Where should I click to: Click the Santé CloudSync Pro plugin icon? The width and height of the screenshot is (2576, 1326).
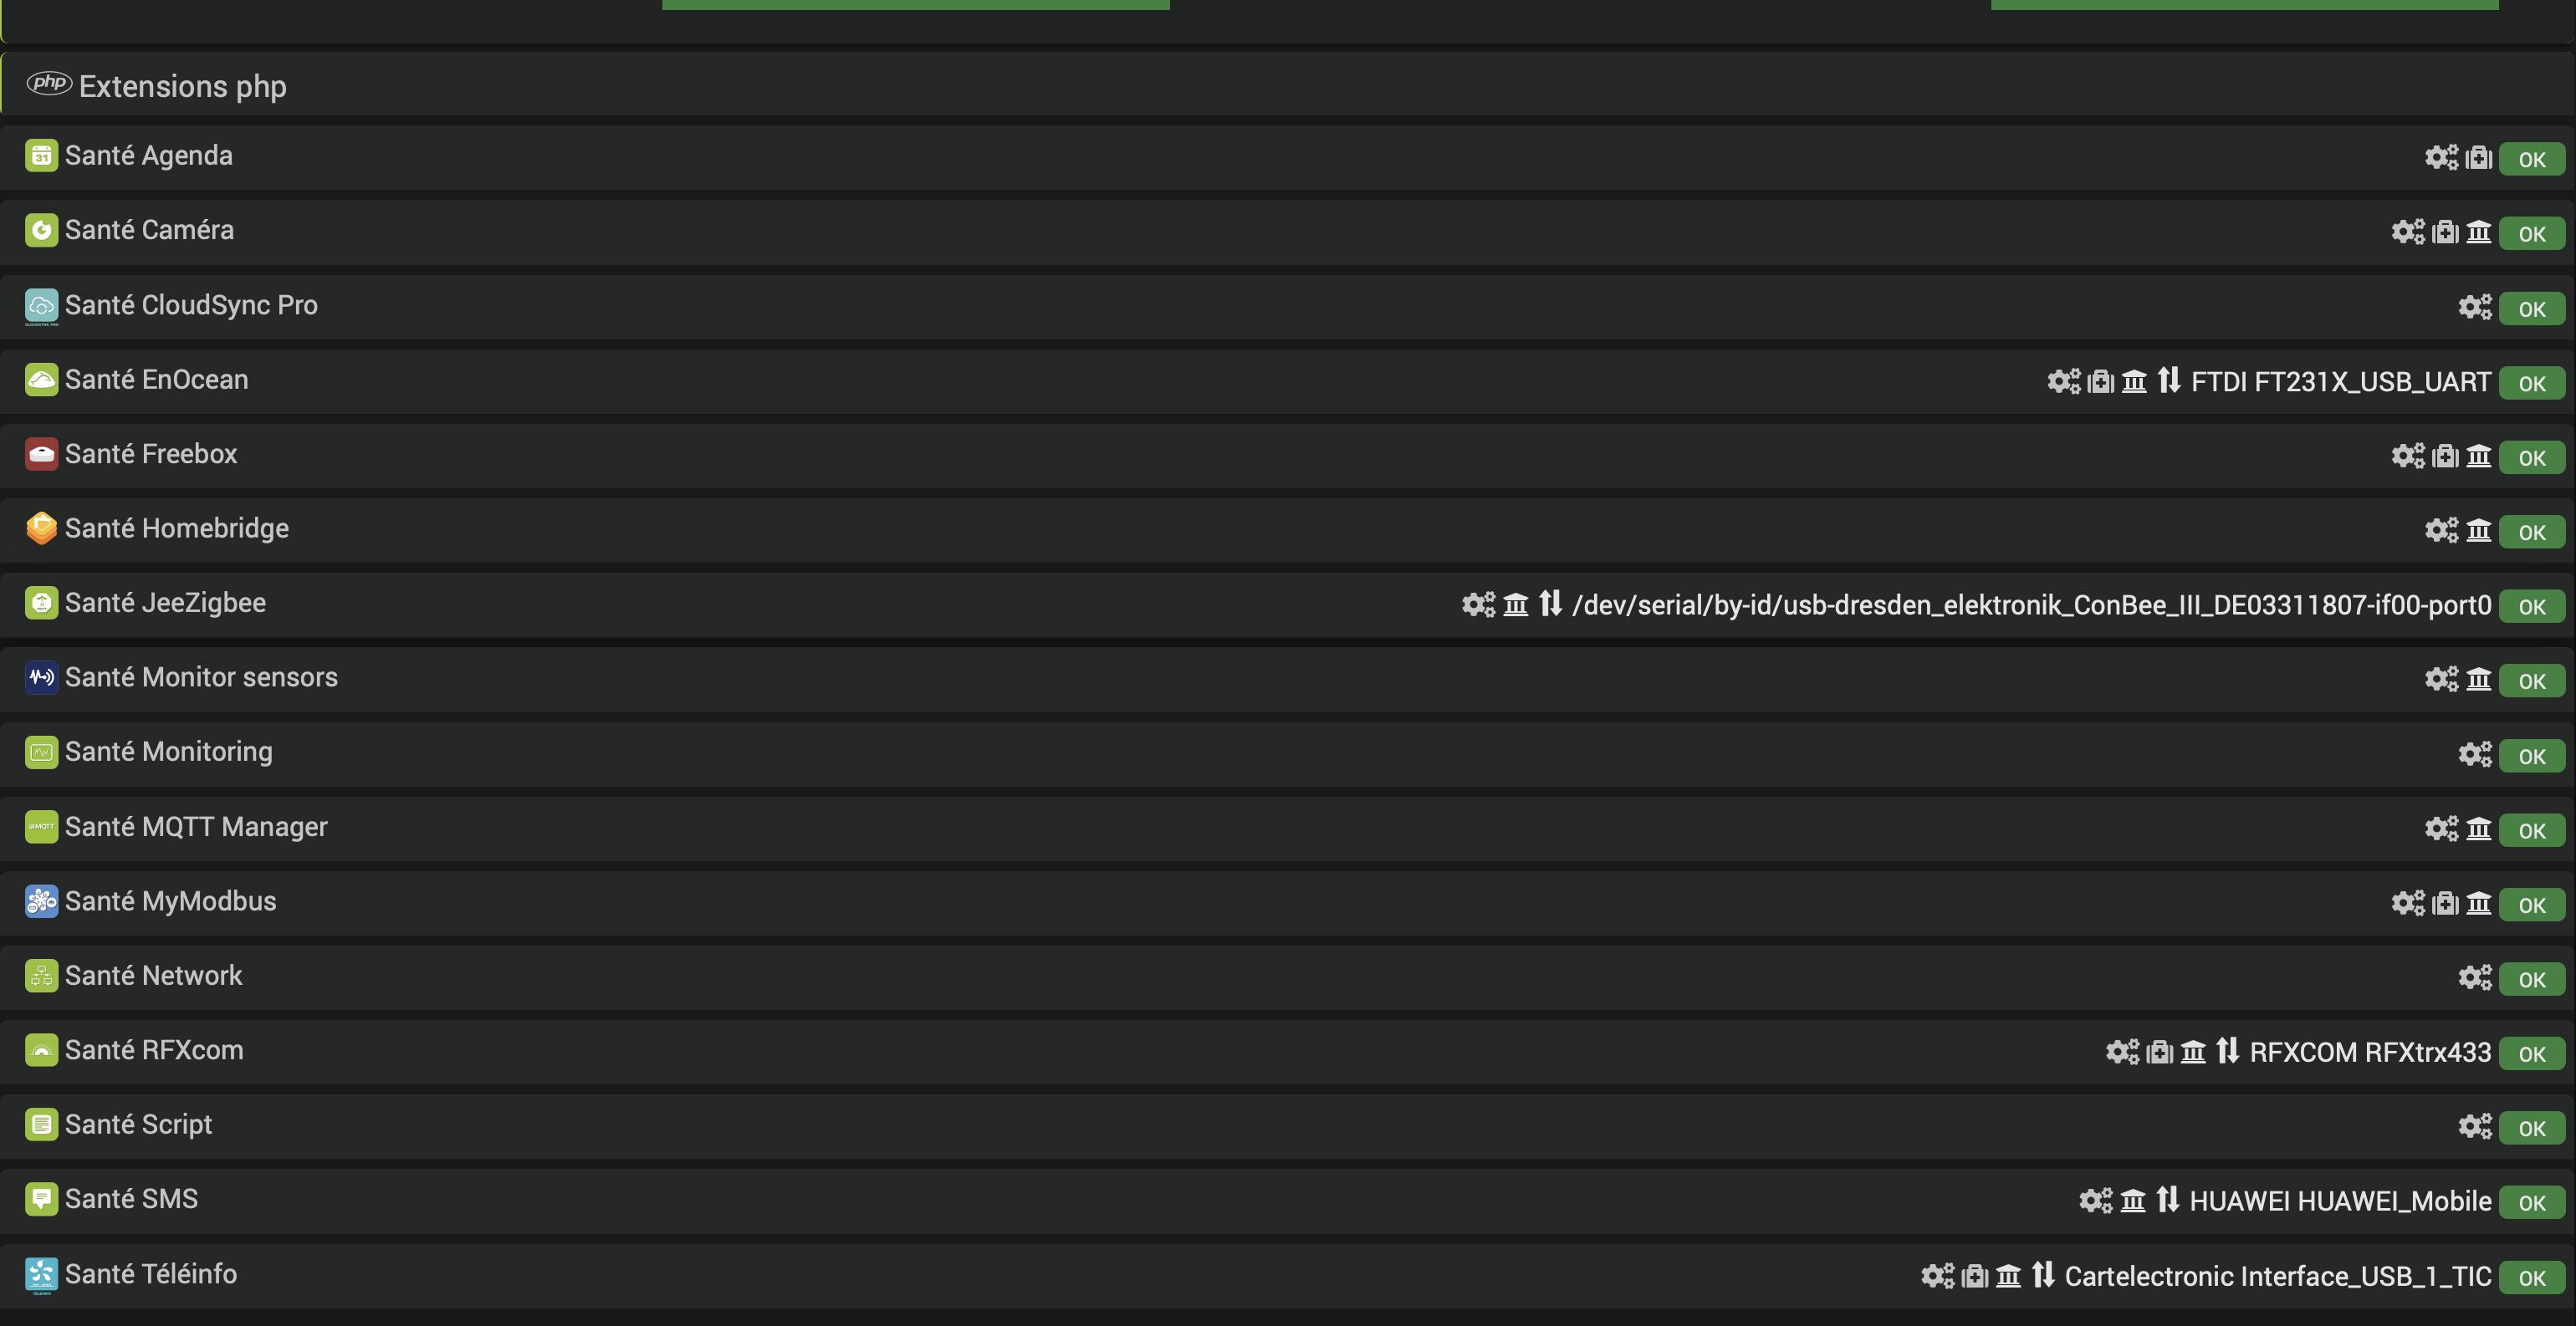41,306
